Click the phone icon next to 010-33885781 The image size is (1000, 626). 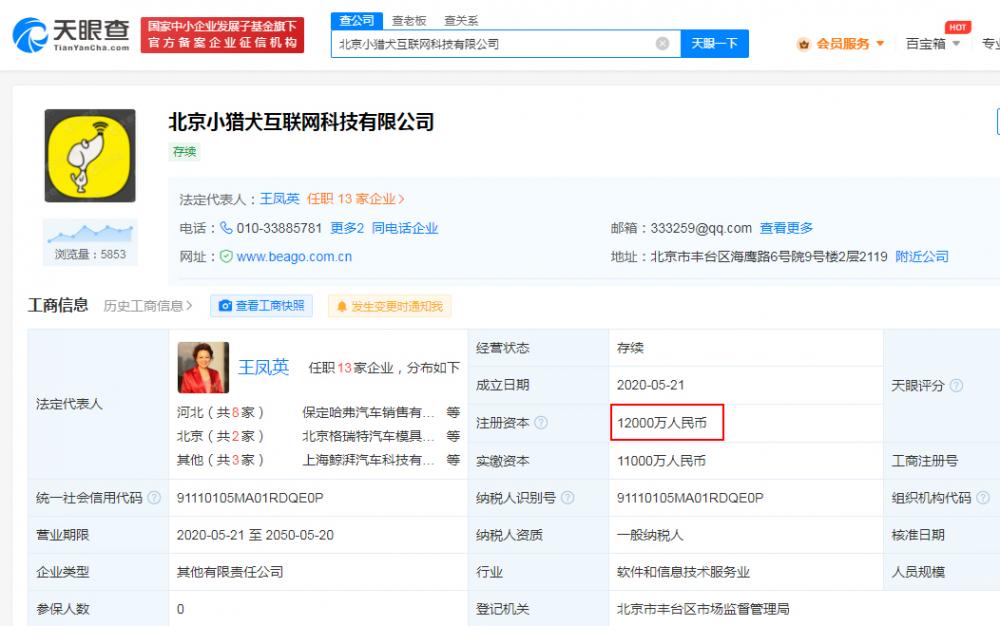click(226, 228)
